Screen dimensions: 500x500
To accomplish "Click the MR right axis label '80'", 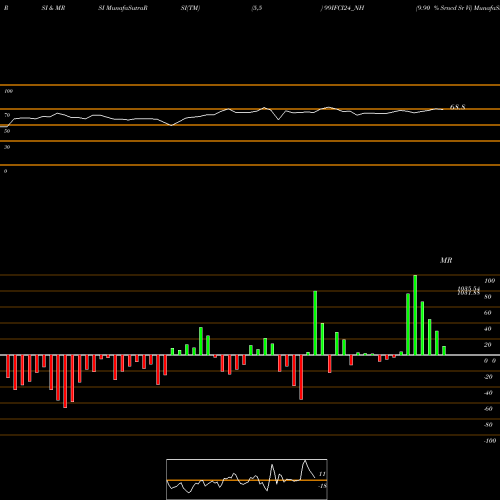I will coord(488,297).
